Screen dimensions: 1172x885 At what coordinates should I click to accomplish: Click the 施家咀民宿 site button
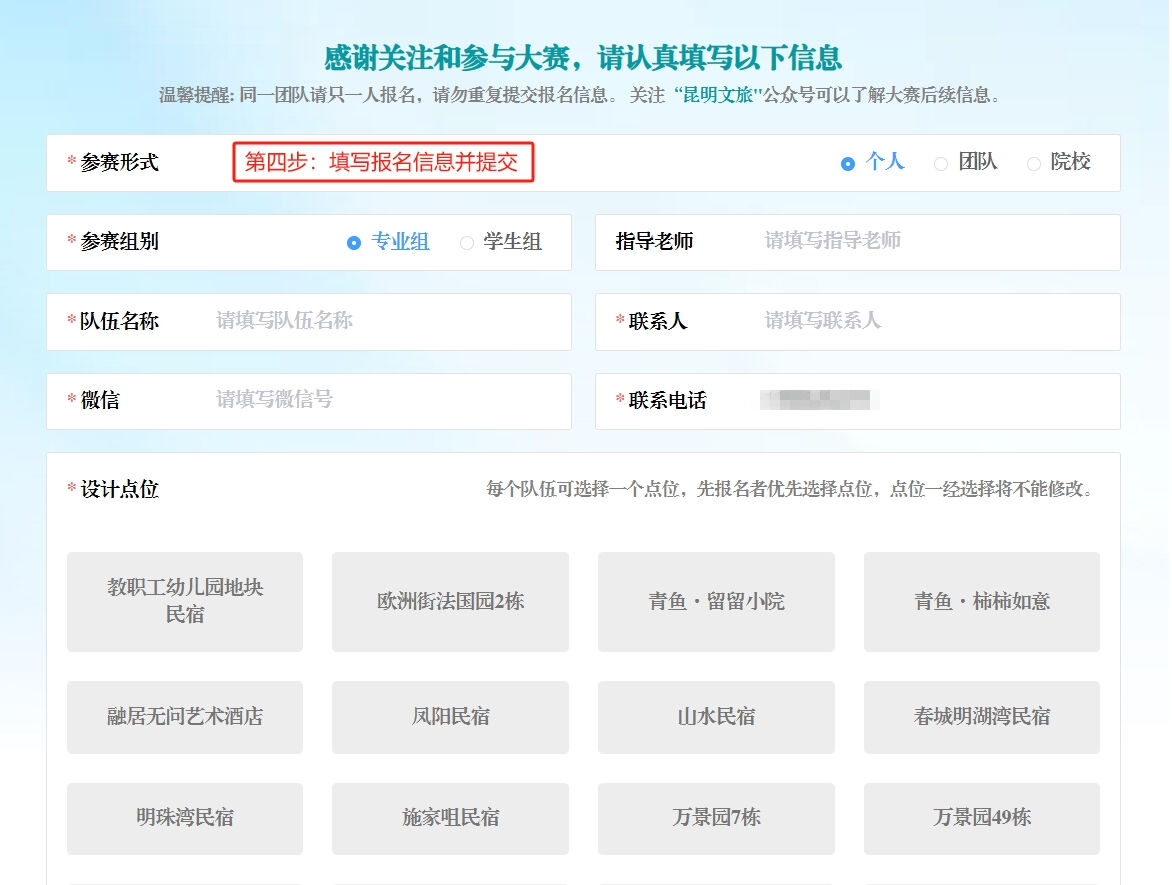[x=450, y=818]
